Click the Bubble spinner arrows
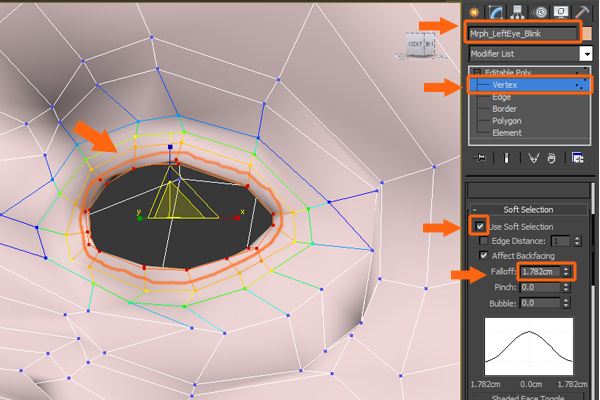600x400 pixels. click(566, 303)
